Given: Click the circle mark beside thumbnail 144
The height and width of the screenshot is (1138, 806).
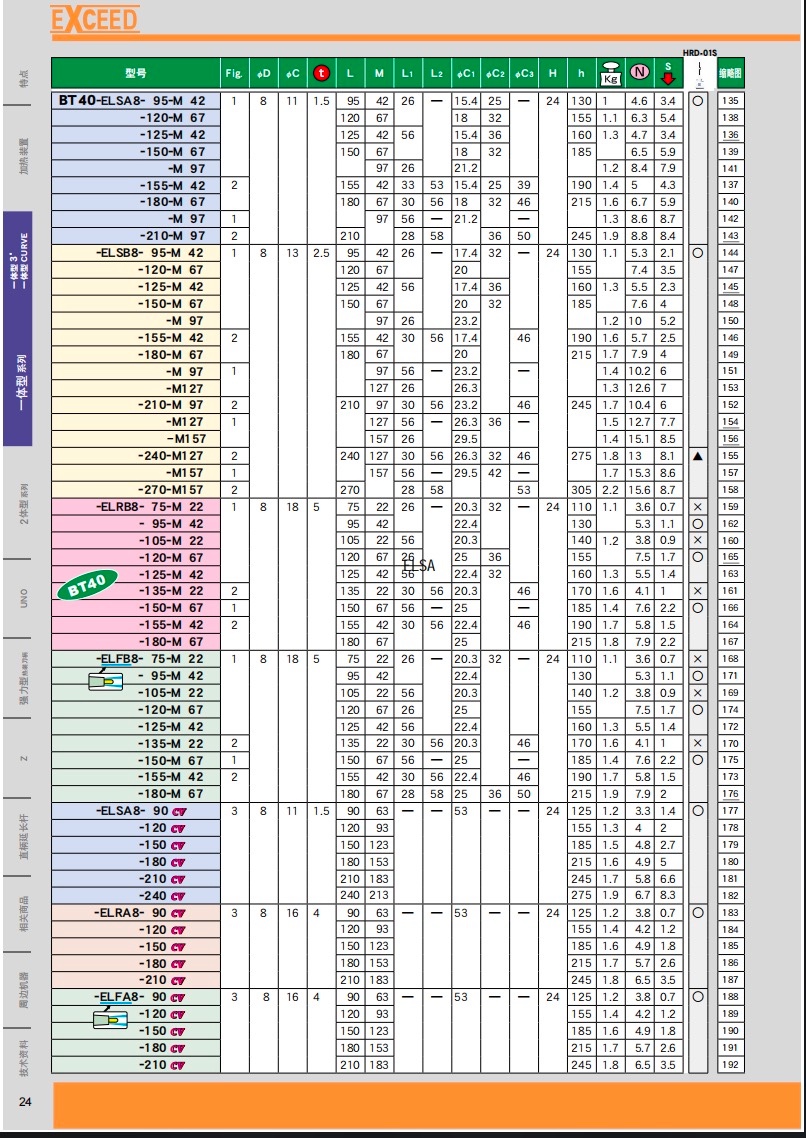Looking at the screenshot, I should (x=697, y=253).
